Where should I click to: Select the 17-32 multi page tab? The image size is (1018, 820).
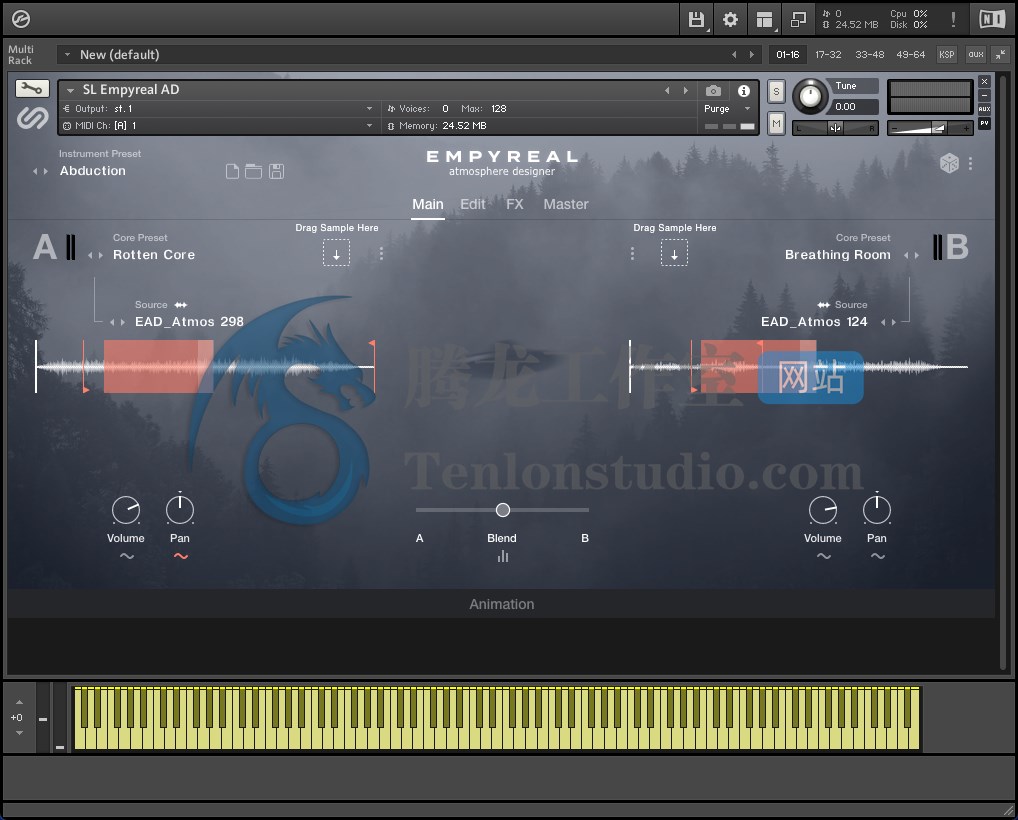[x=828, y=55]
